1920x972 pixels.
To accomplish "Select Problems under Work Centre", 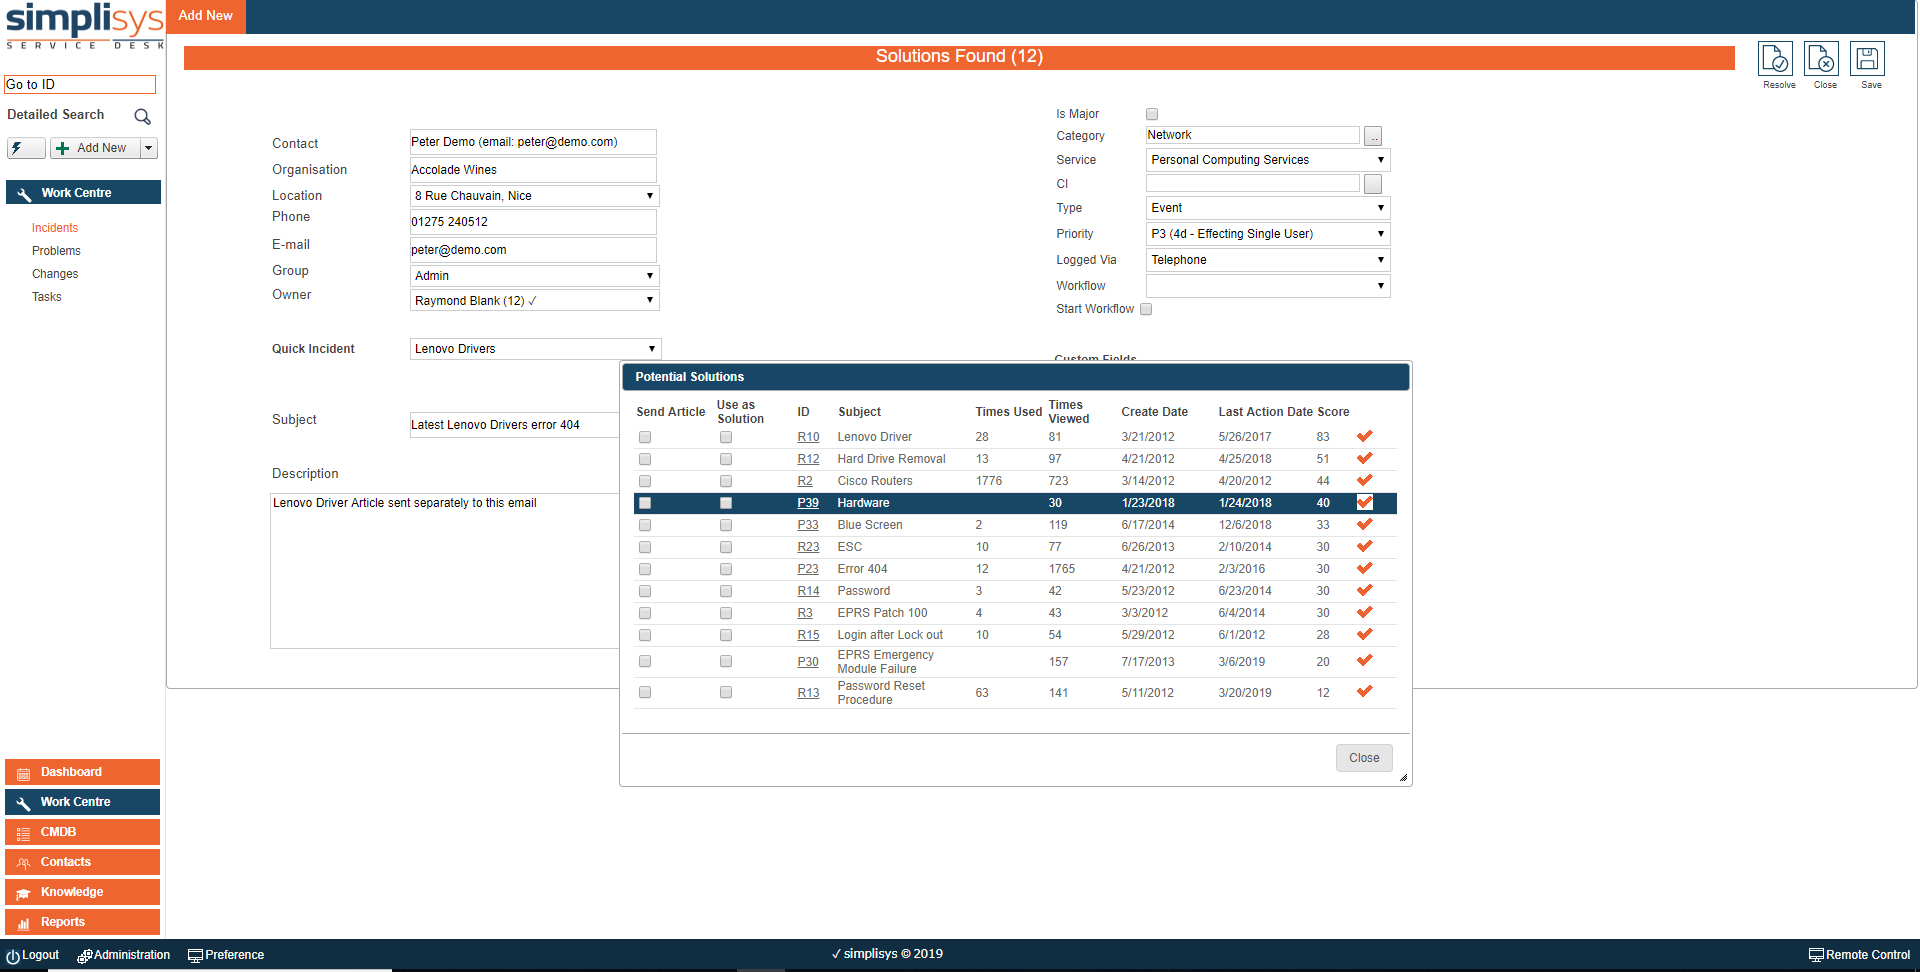I will (x=56, y=251).
